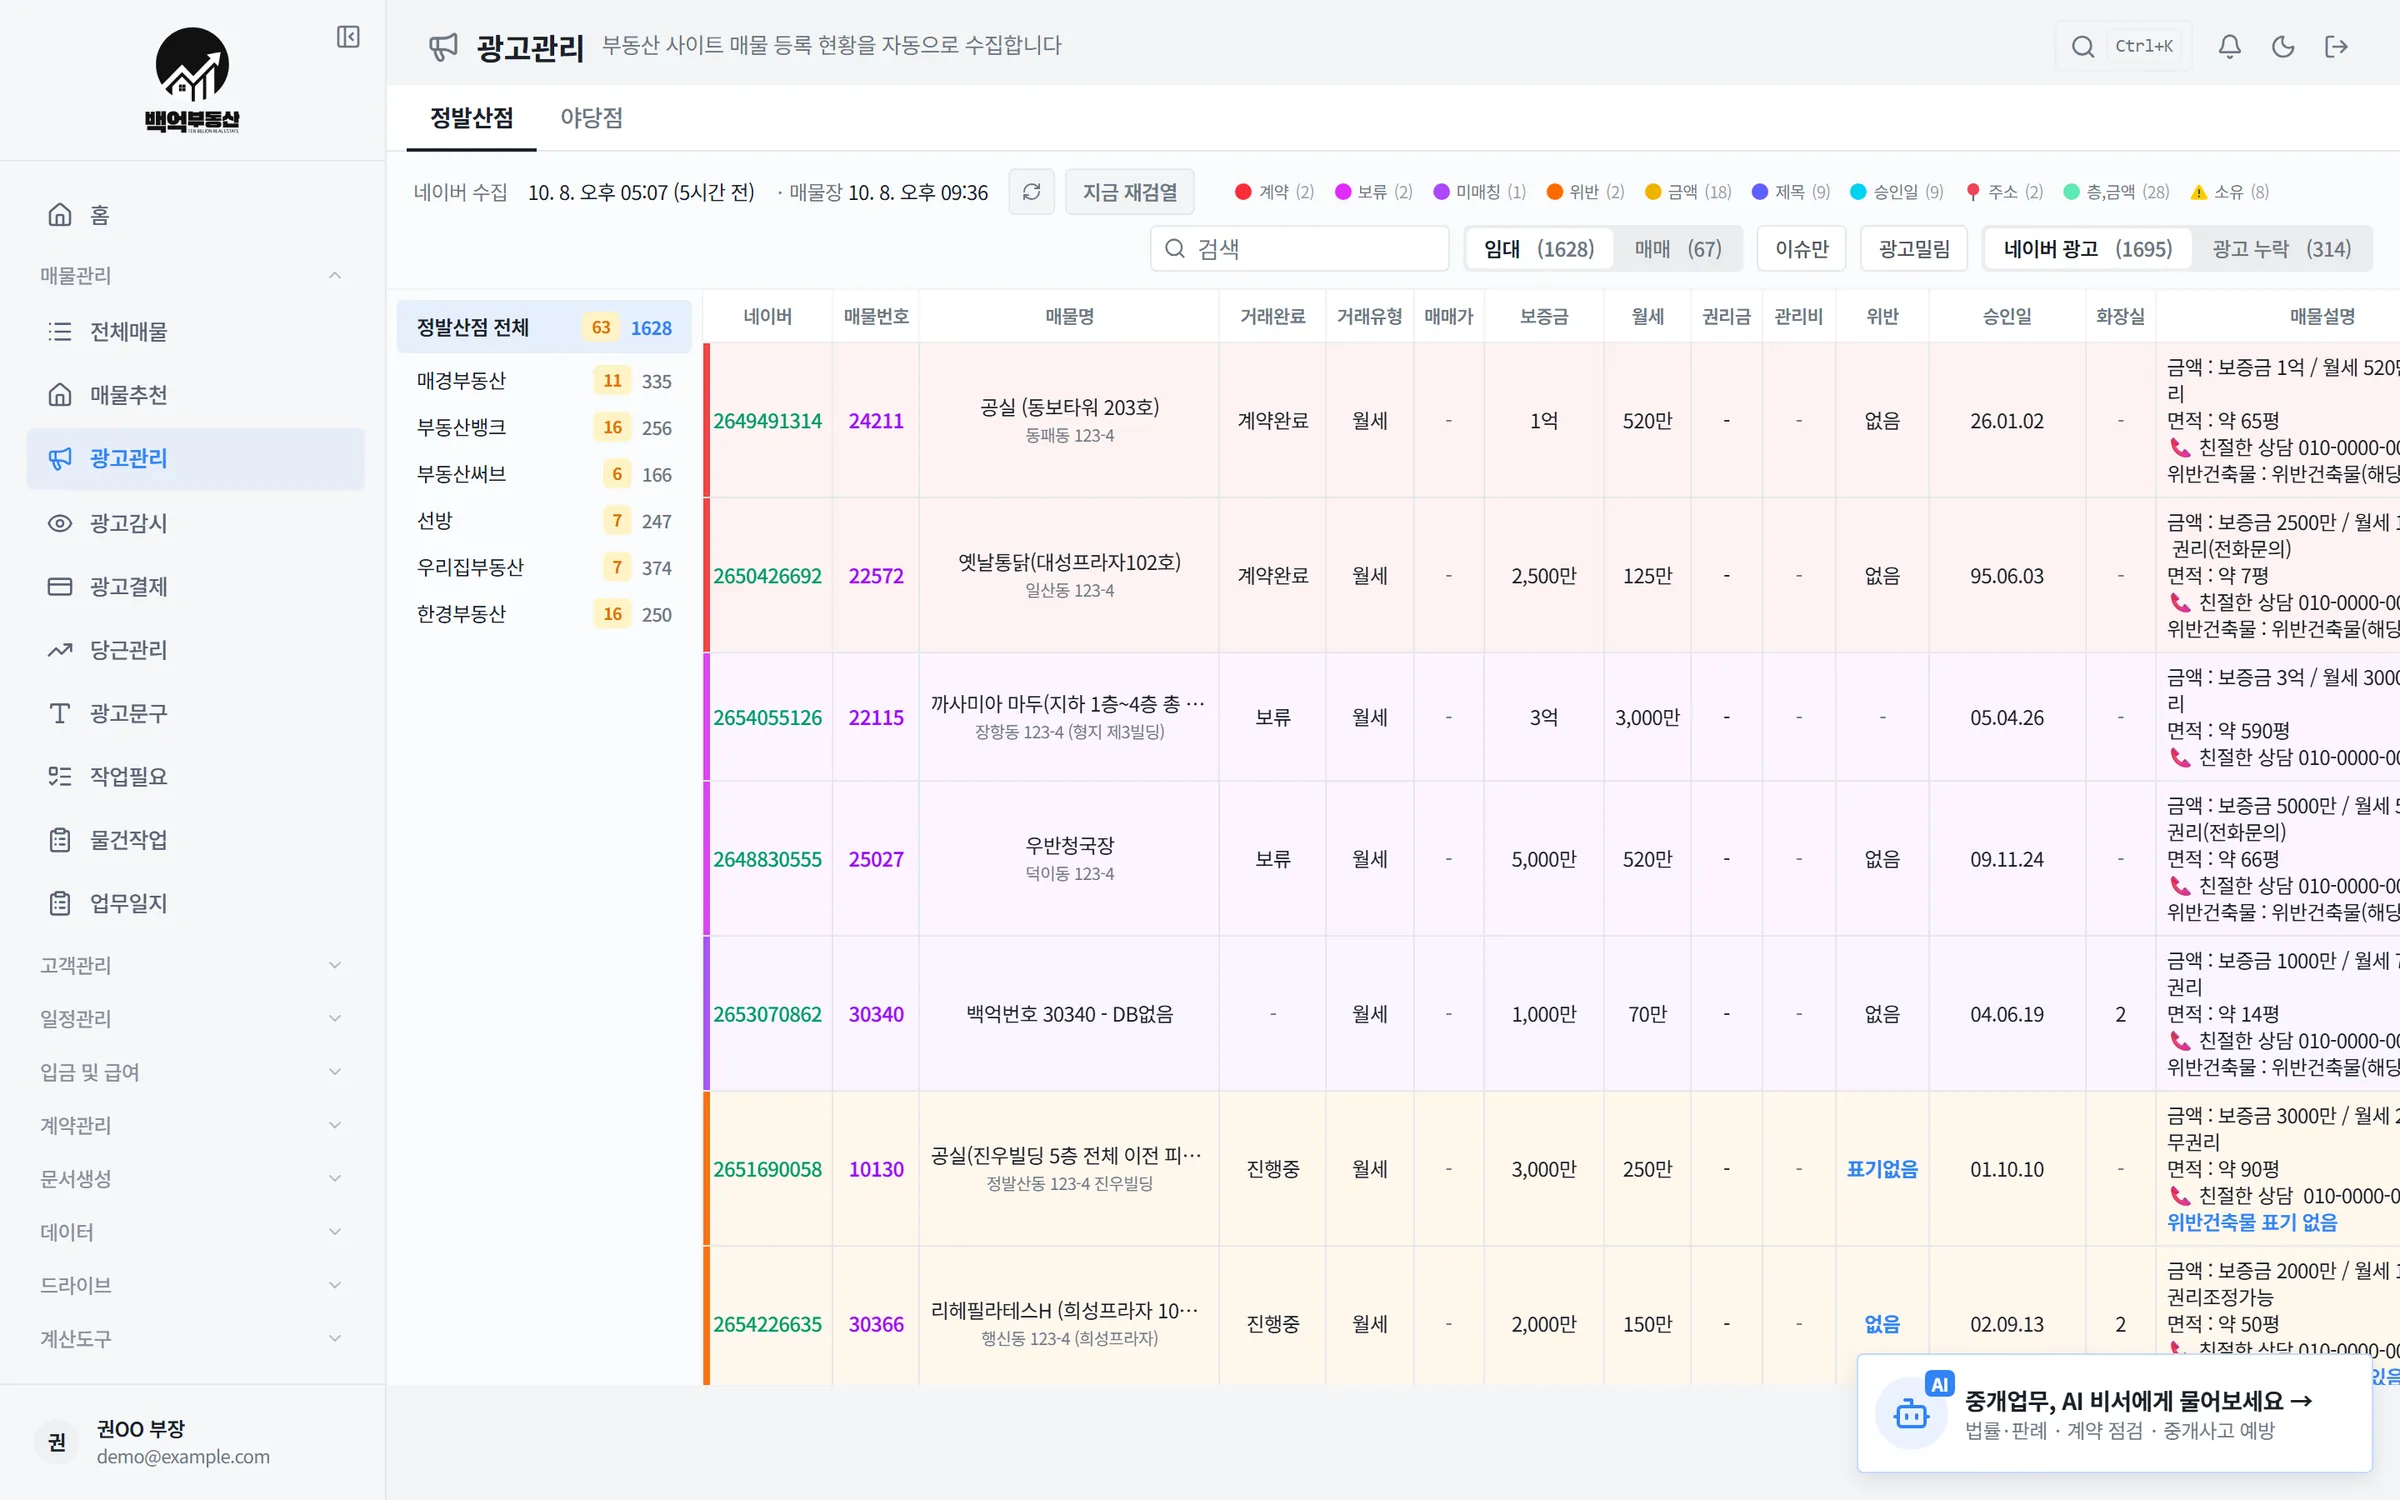Image resolution: width=2400 pixels, height=1500 pixels.
Task: Open notifications bell
Action: point(2229,46)
